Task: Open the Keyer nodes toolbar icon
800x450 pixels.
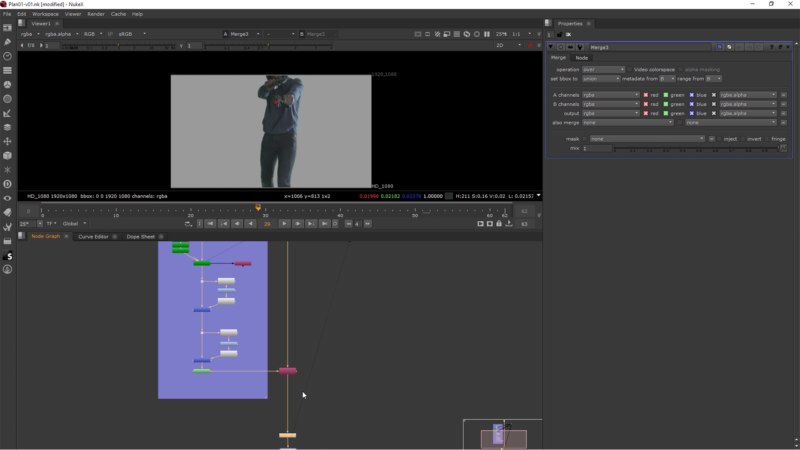Action: (x=7, y=113)
